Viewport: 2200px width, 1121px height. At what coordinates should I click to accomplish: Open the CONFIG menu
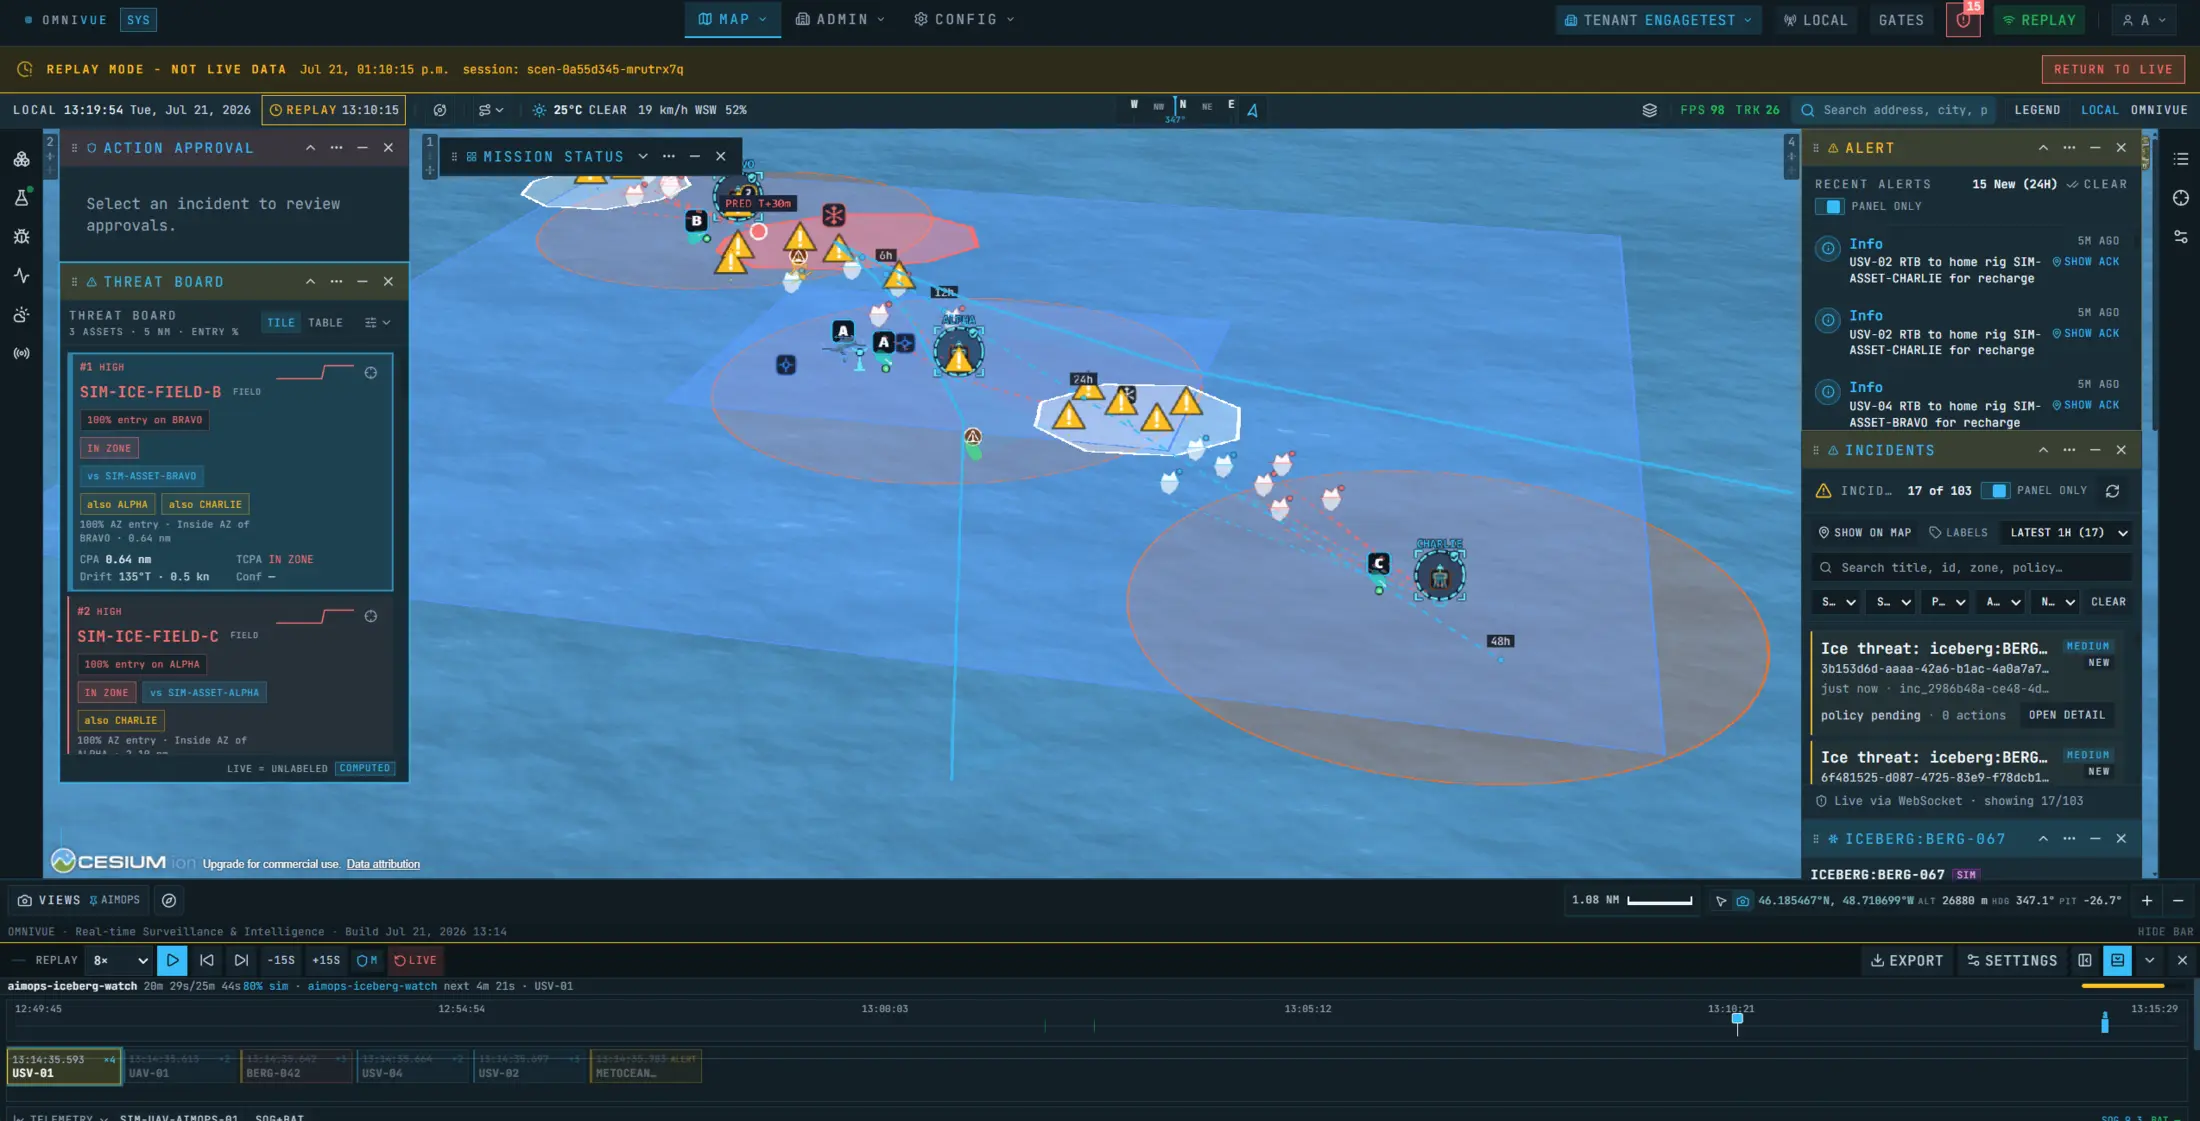(964, 19)
